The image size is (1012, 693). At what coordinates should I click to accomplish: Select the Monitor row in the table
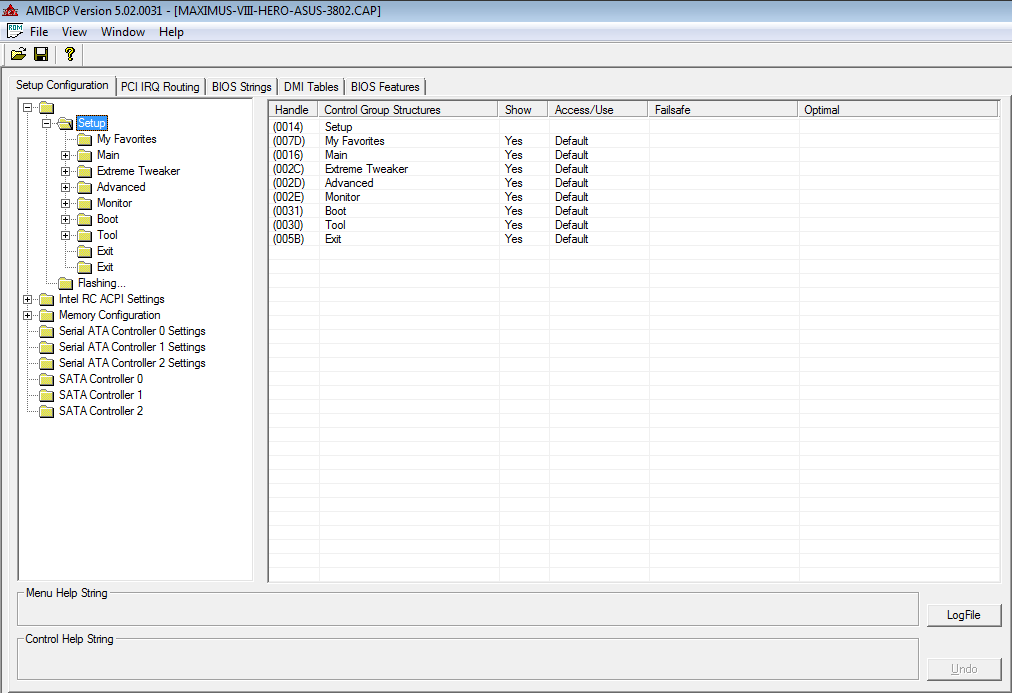pyautogui.click(x=342, y=197)
